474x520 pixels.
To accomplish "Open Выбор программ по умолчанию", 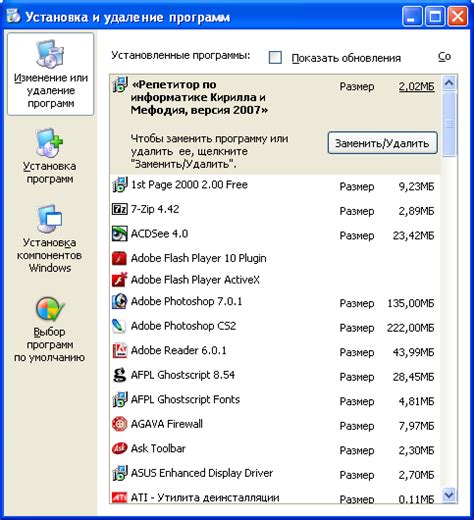I will click(x=49, y=329).
